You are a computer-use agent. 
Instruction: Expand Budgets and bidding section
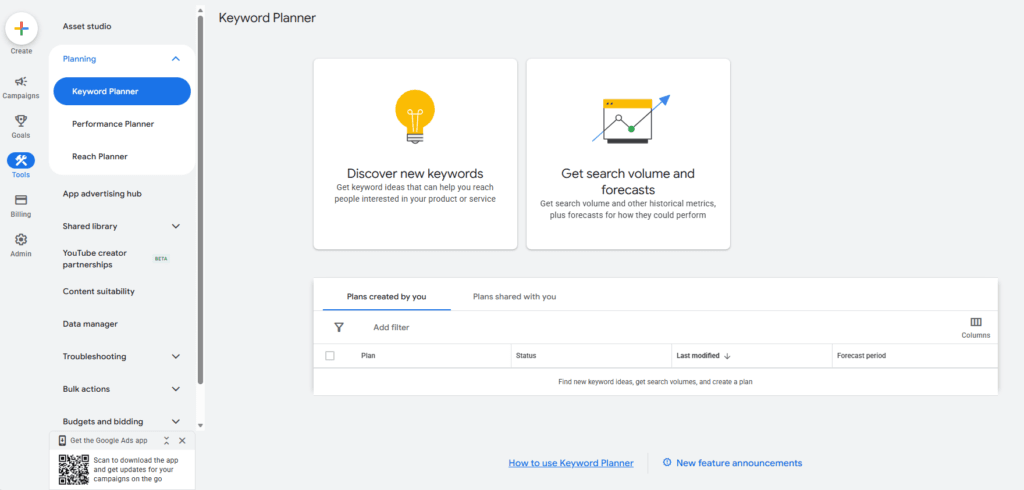(175, 421)
